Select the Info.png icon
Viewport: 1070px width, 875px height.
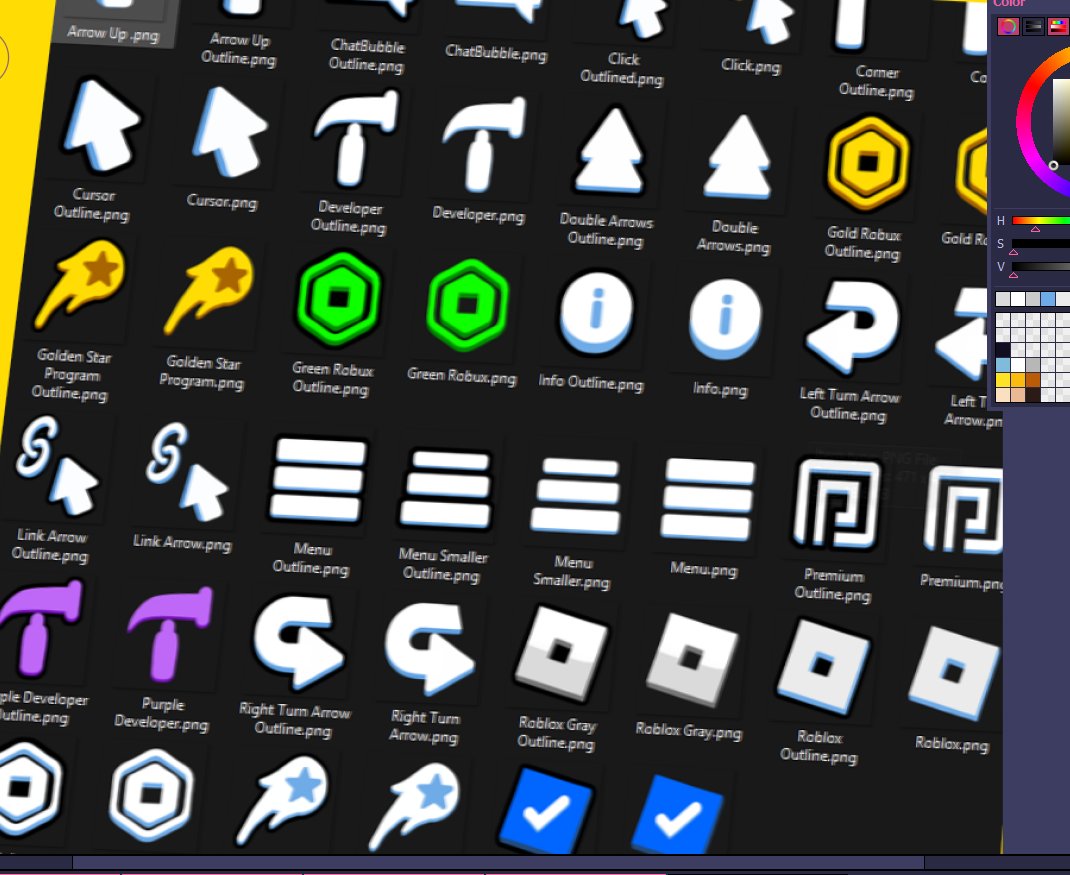point(725,318)
